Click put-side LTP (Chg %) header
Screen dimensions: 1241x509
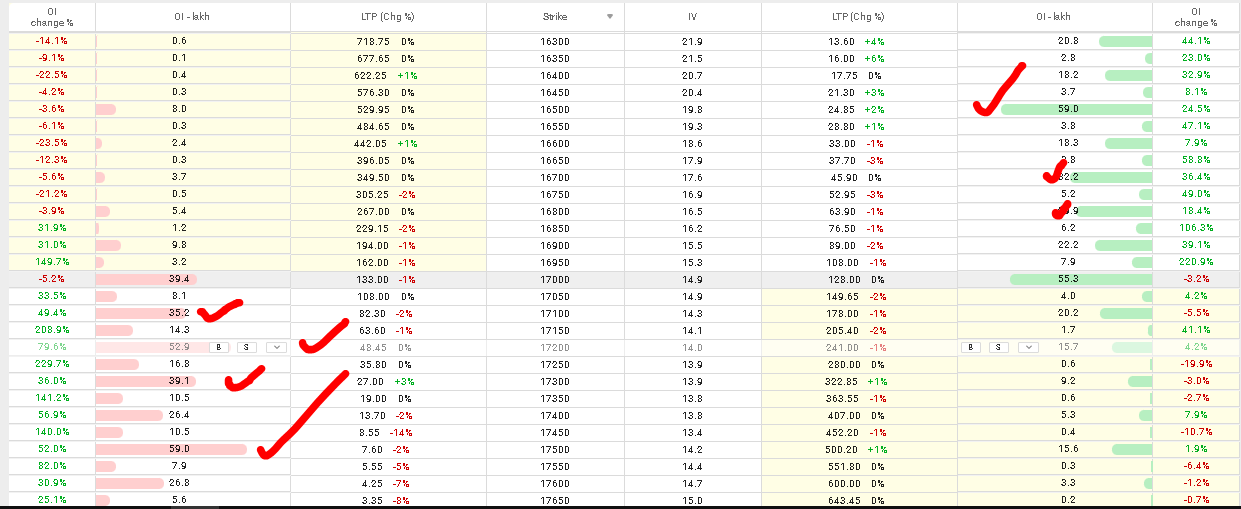pos(859,17)
